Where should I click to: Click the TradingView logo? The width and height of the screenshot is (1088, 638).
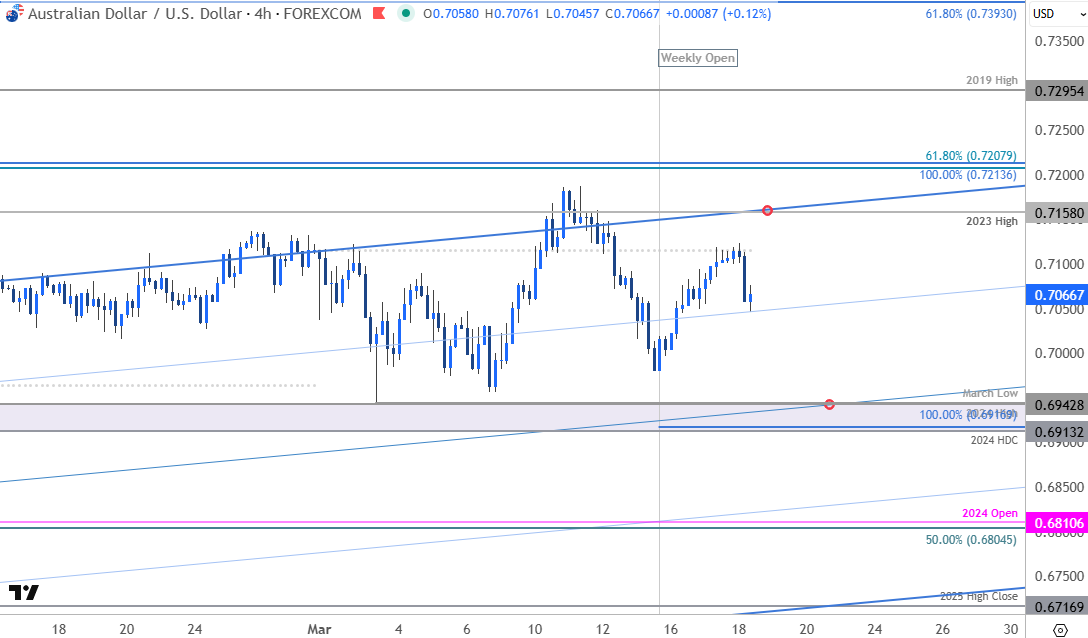pyautogui.click(x=24, y=592)
